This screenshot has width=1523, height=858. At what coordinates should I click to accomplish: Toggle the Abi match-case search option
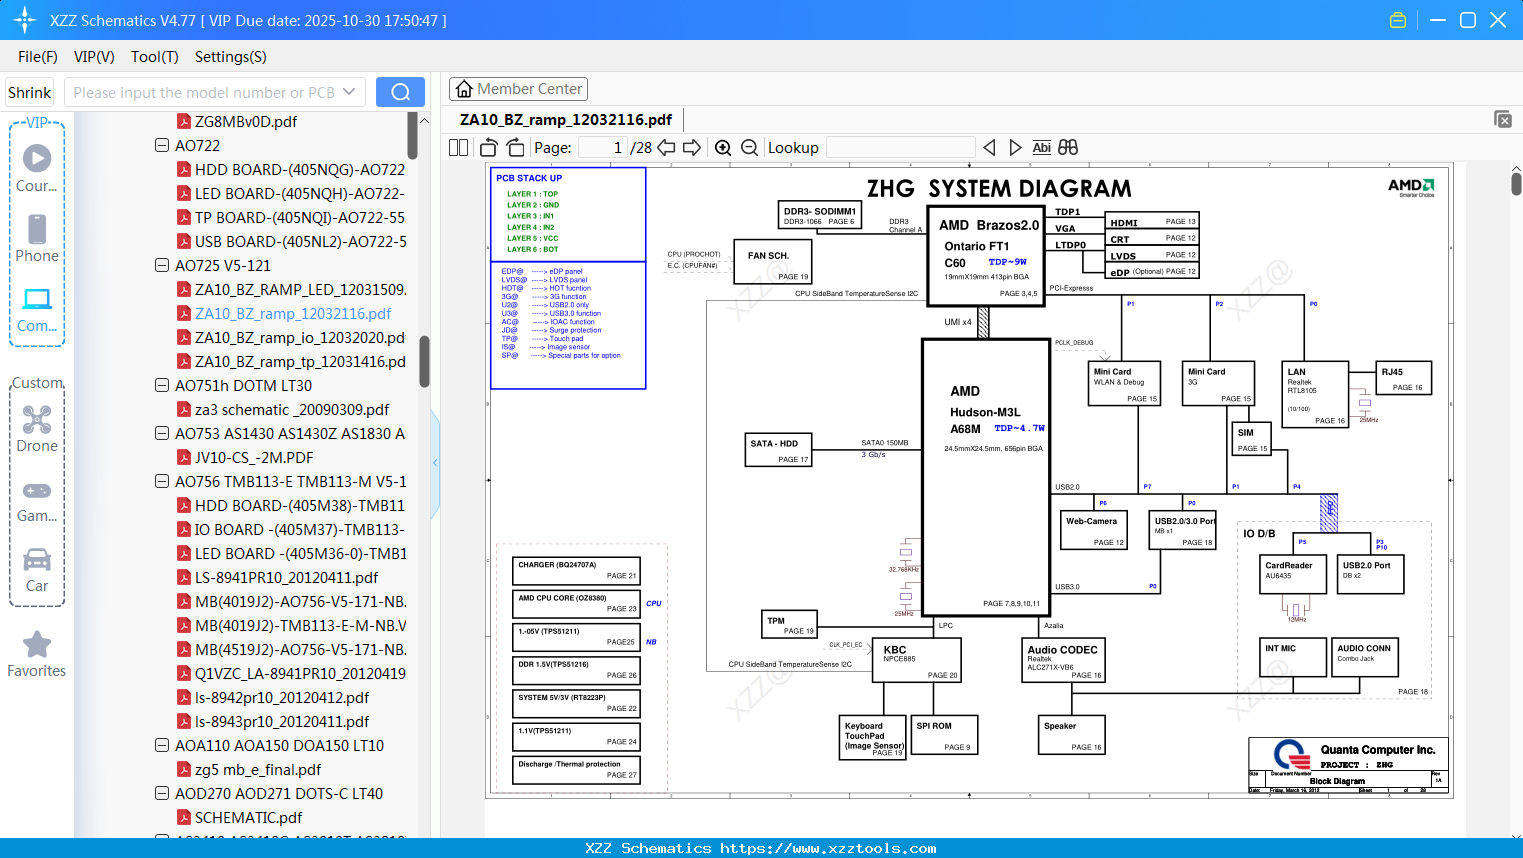coord(1041,148)
